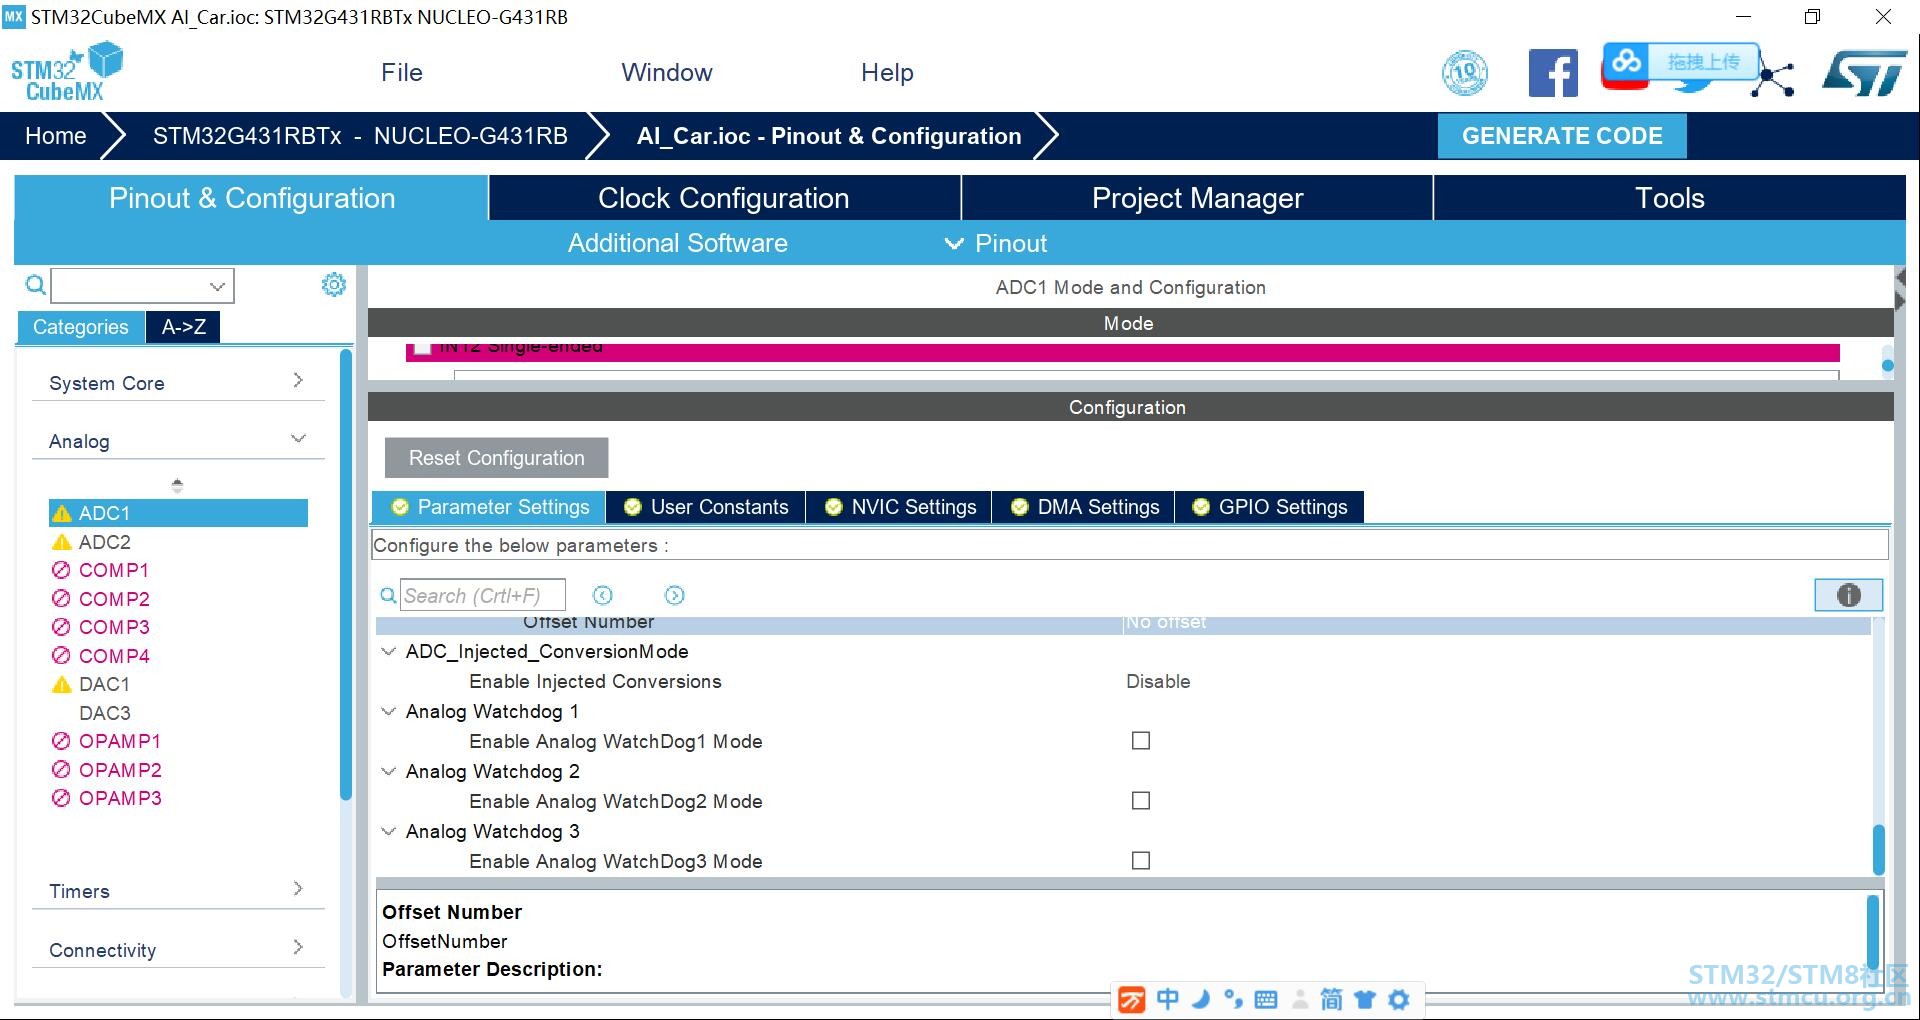
Task: Go to next search result arrow
Action: tap(675, 596)
